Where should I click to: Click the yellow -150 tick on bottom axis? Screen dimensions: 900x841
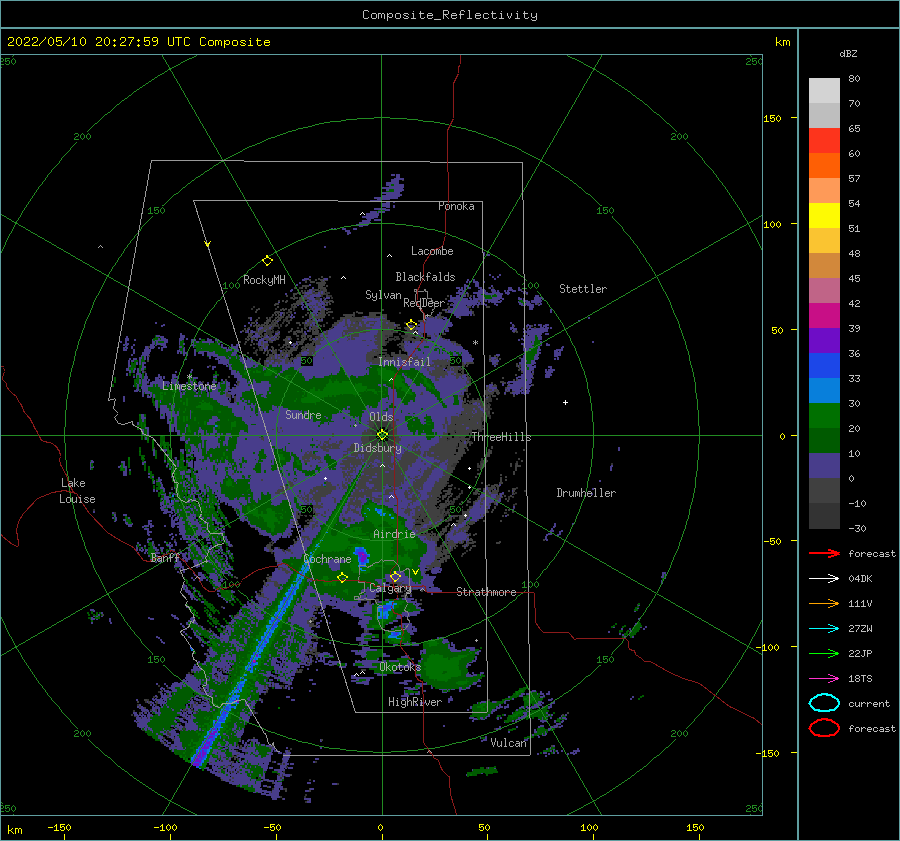(x=59, y=827)
